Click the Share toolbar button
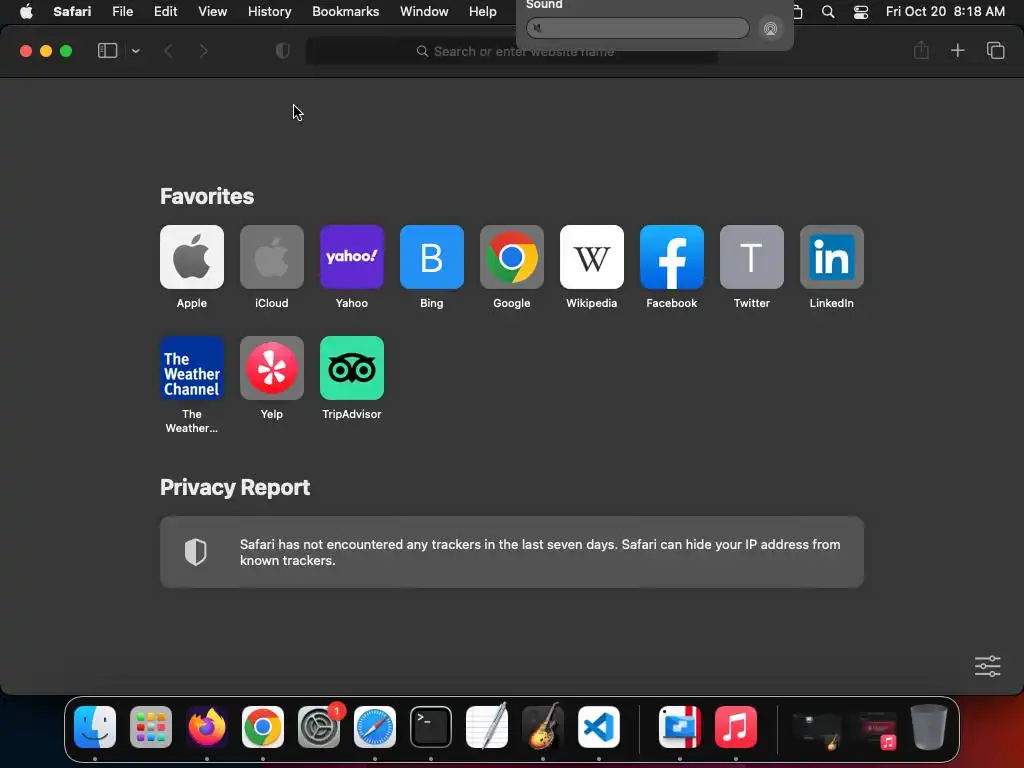 pos(921,50)
